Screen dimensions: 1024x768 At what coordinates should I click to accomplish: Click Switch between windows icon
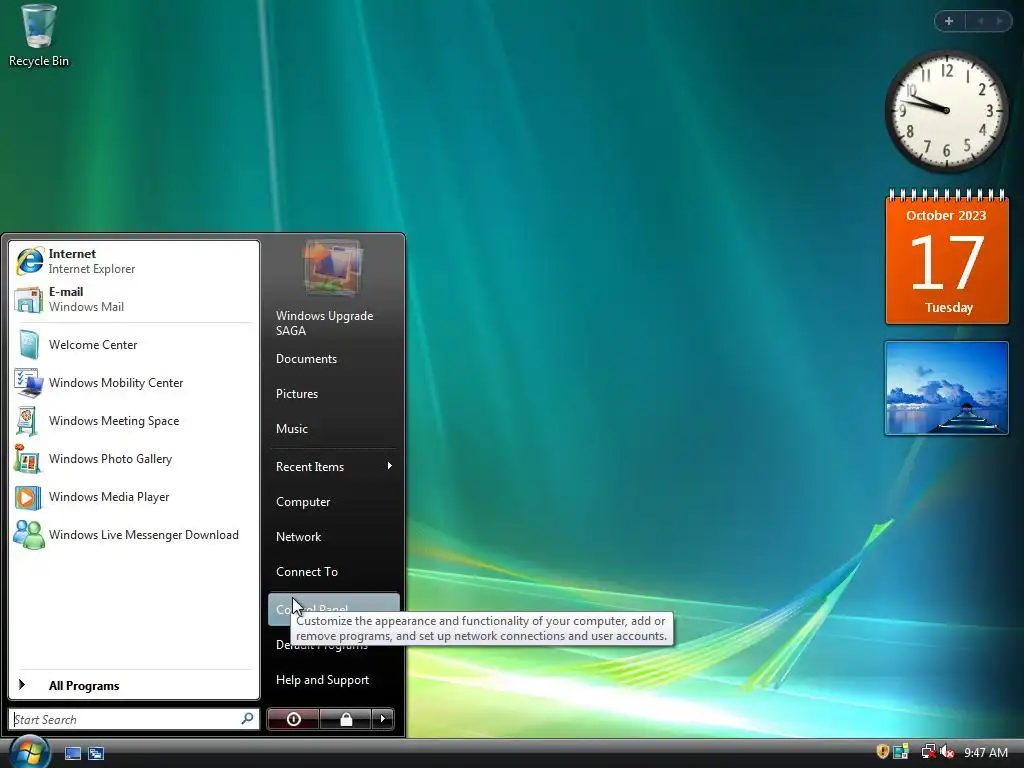(96, 754)
